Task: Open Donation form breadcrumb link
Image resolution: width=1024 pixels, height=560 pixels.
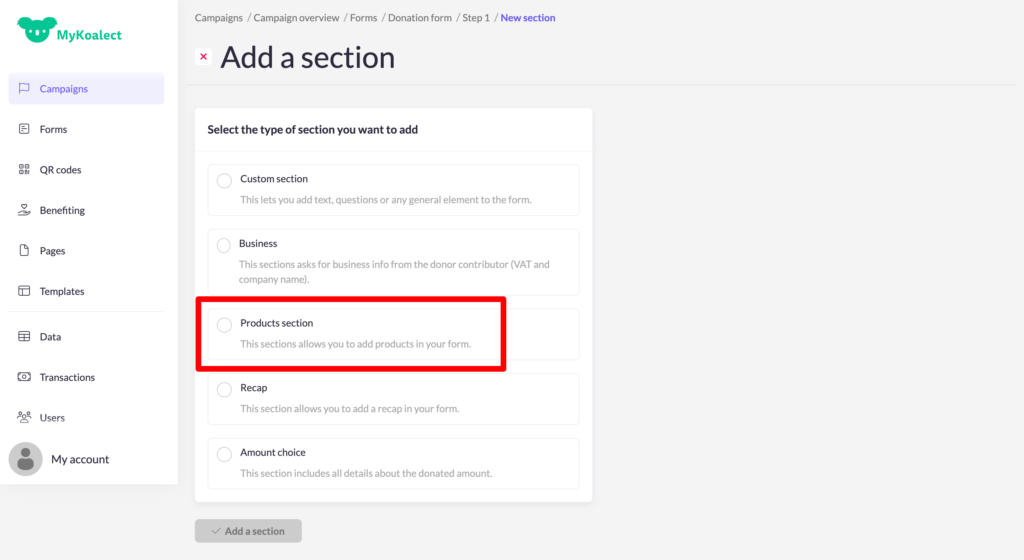Action: [420, 18]
